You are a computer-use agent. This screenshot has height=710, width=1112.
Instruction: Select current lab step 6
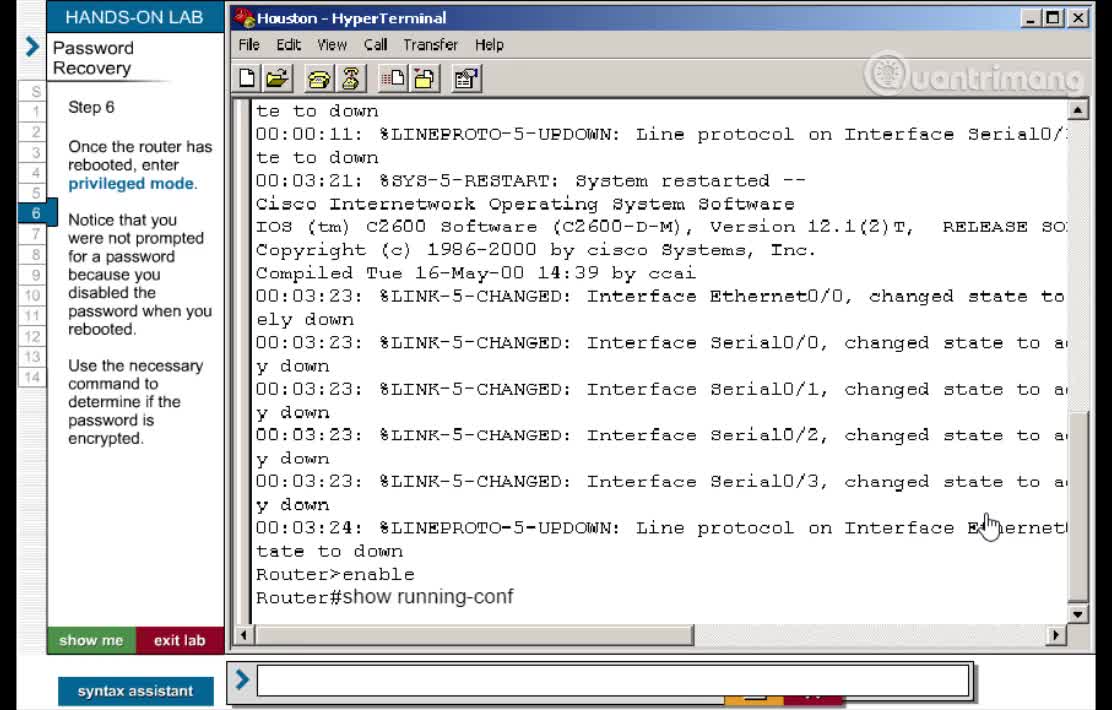click(37, 213)
